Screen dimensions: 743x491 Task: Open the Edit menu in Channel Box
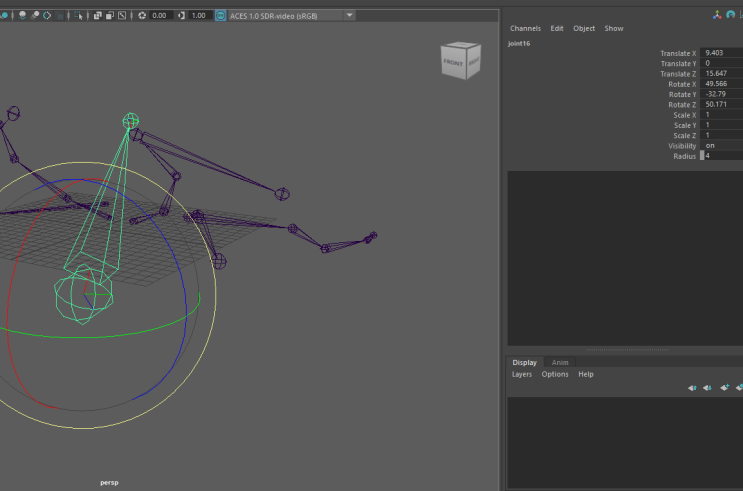[557, 28]
